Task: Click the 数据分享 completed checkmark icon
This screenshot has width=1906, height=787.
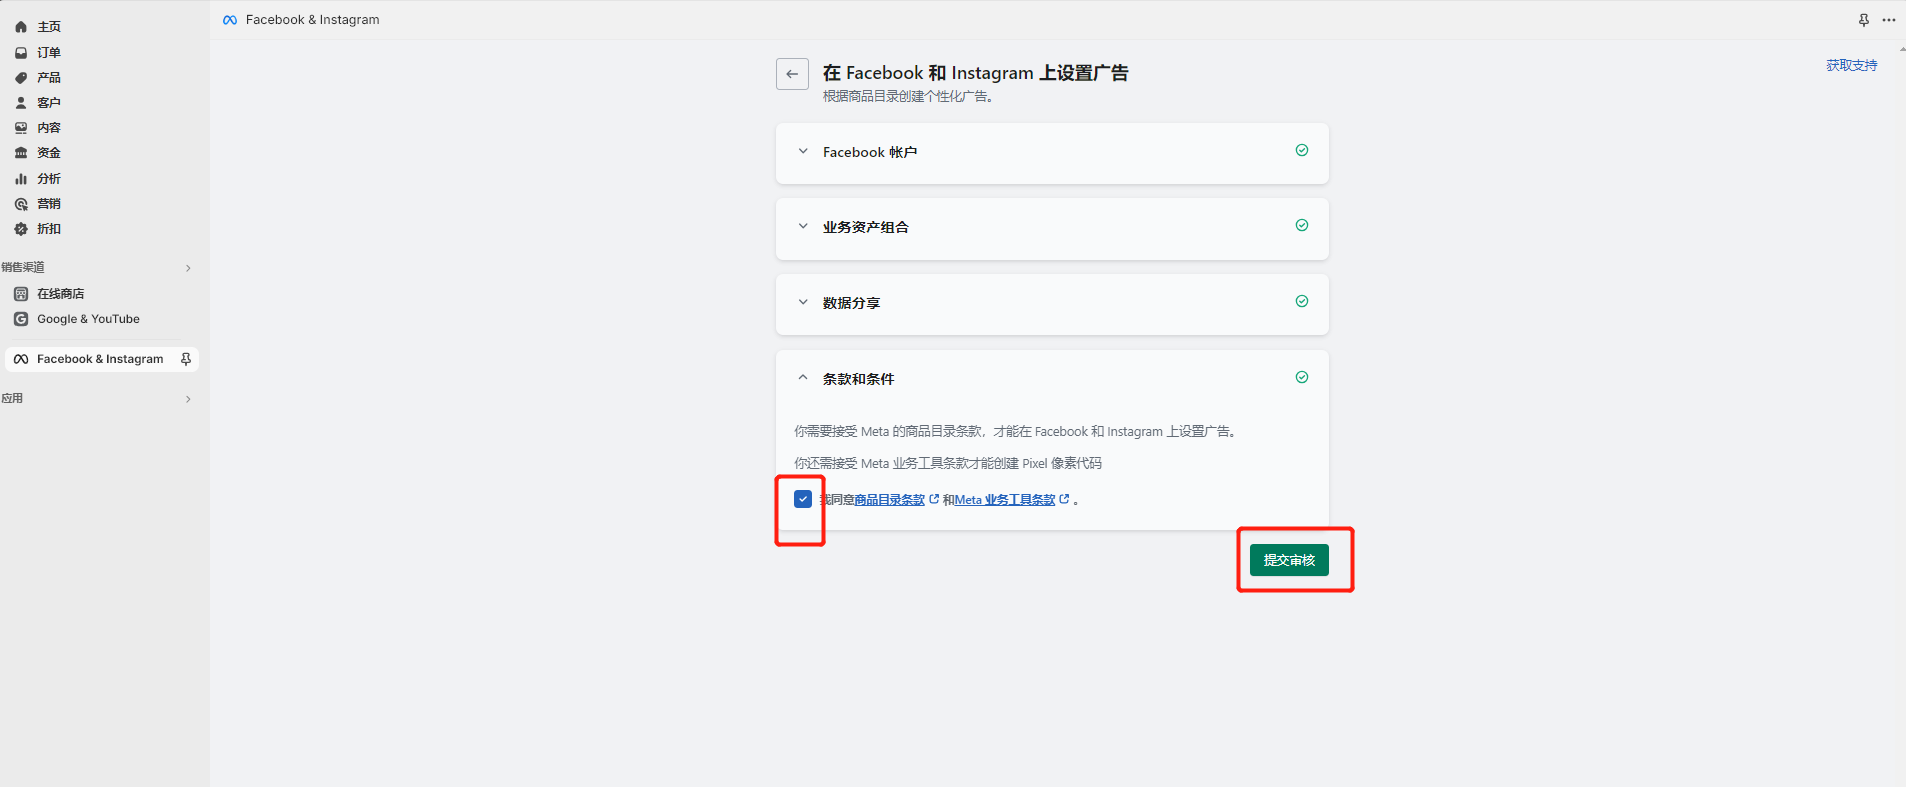Action: coord(1302,301)
